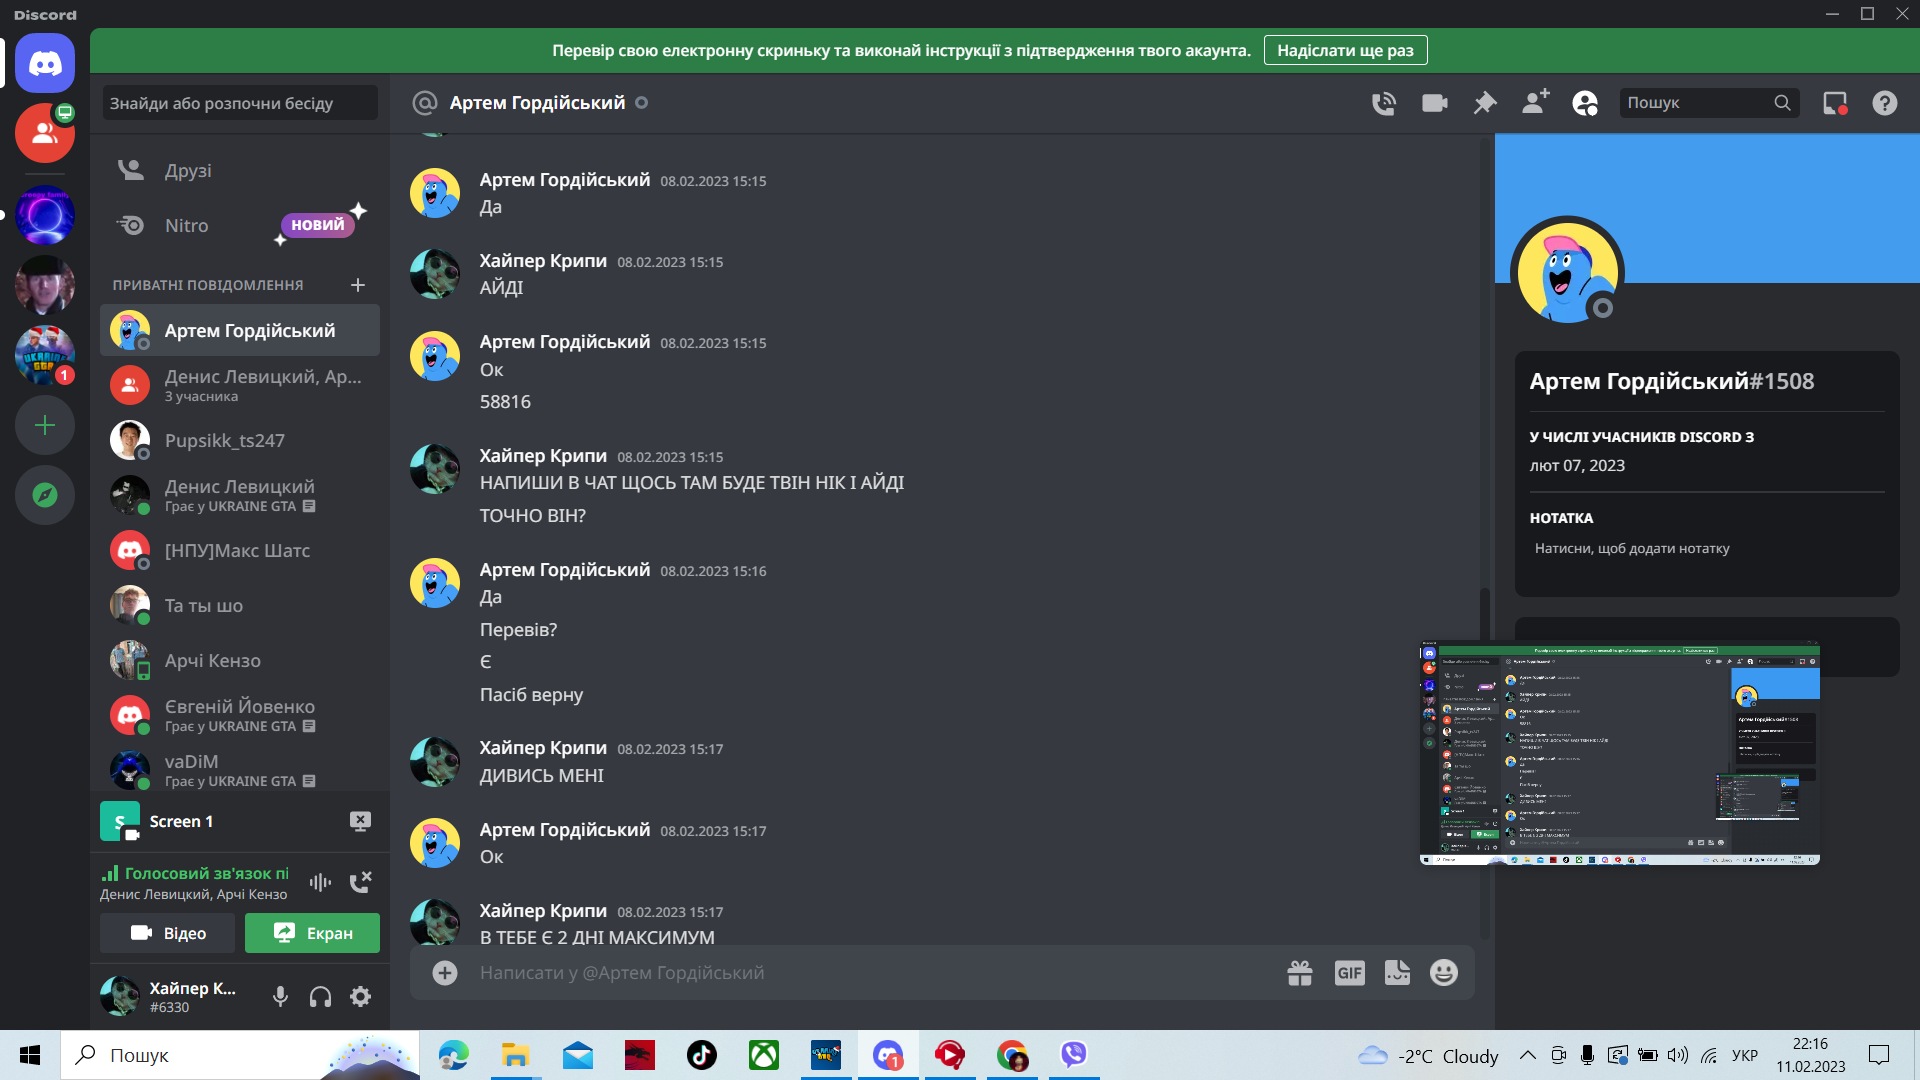Open group chat Денис Левицкий, Ар...
Viewport: 1920px width, 1080px height.
(x=240, y=385)
